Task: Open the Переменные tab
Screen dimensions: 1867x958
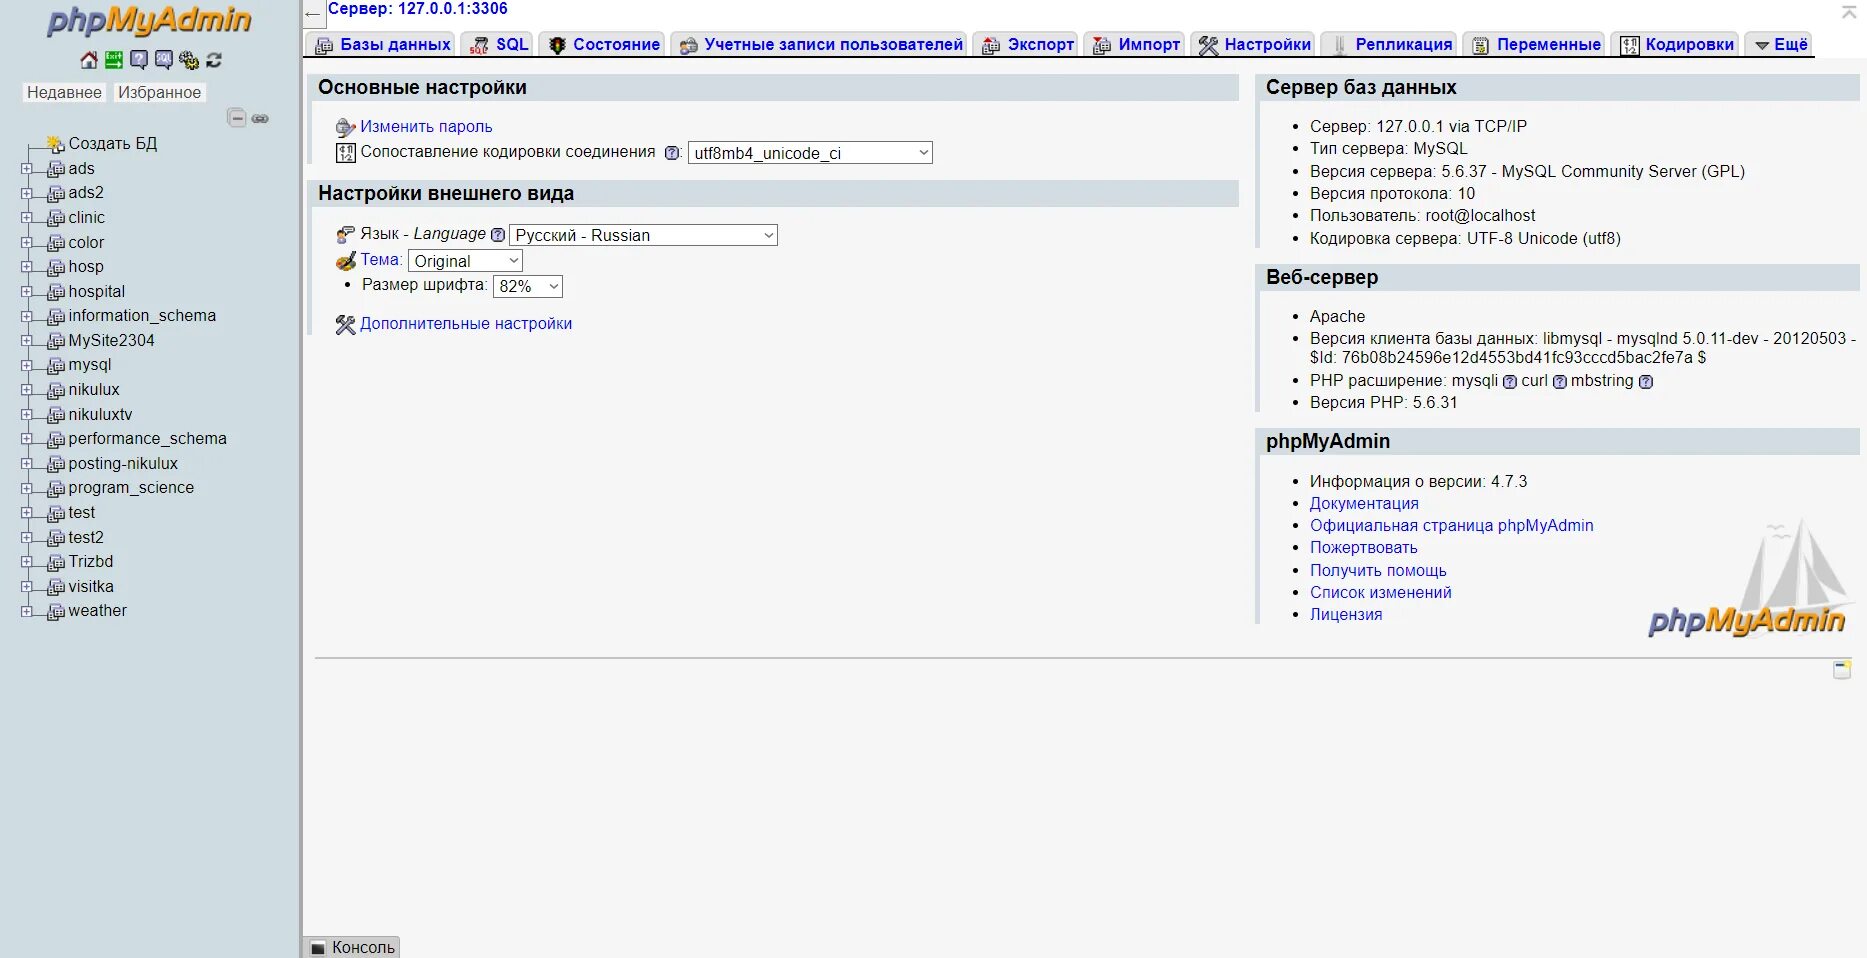Action: (x=1535, y=44)
